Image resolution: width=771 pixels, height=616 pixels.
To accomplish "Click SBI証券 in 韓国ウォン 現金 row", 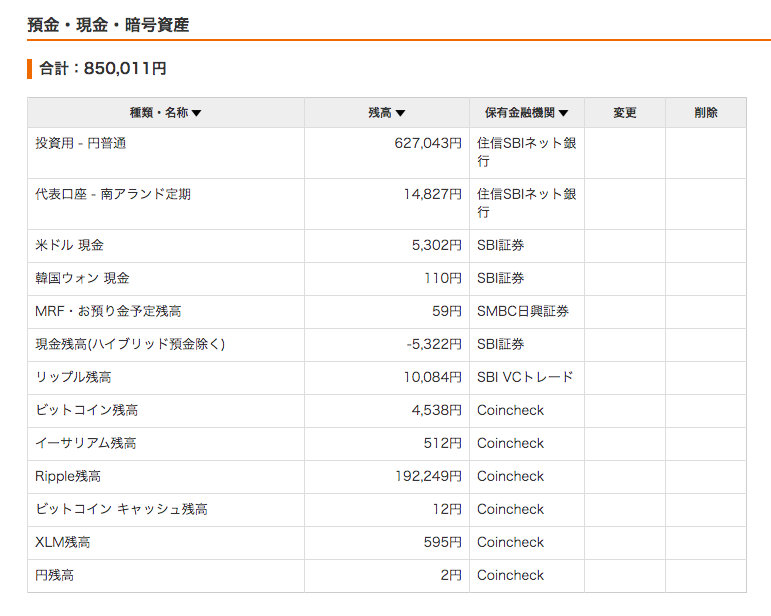I will pyautogui.click(x=500, y=278).
